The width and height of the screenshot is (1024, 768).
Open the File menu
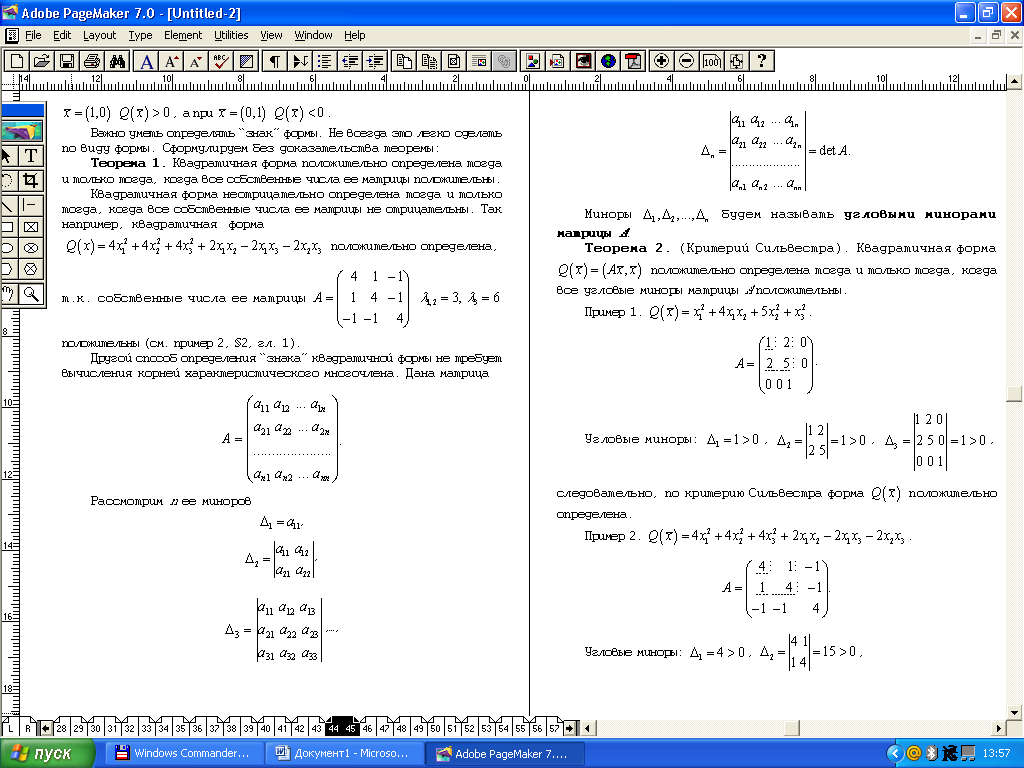pos(33,35)
